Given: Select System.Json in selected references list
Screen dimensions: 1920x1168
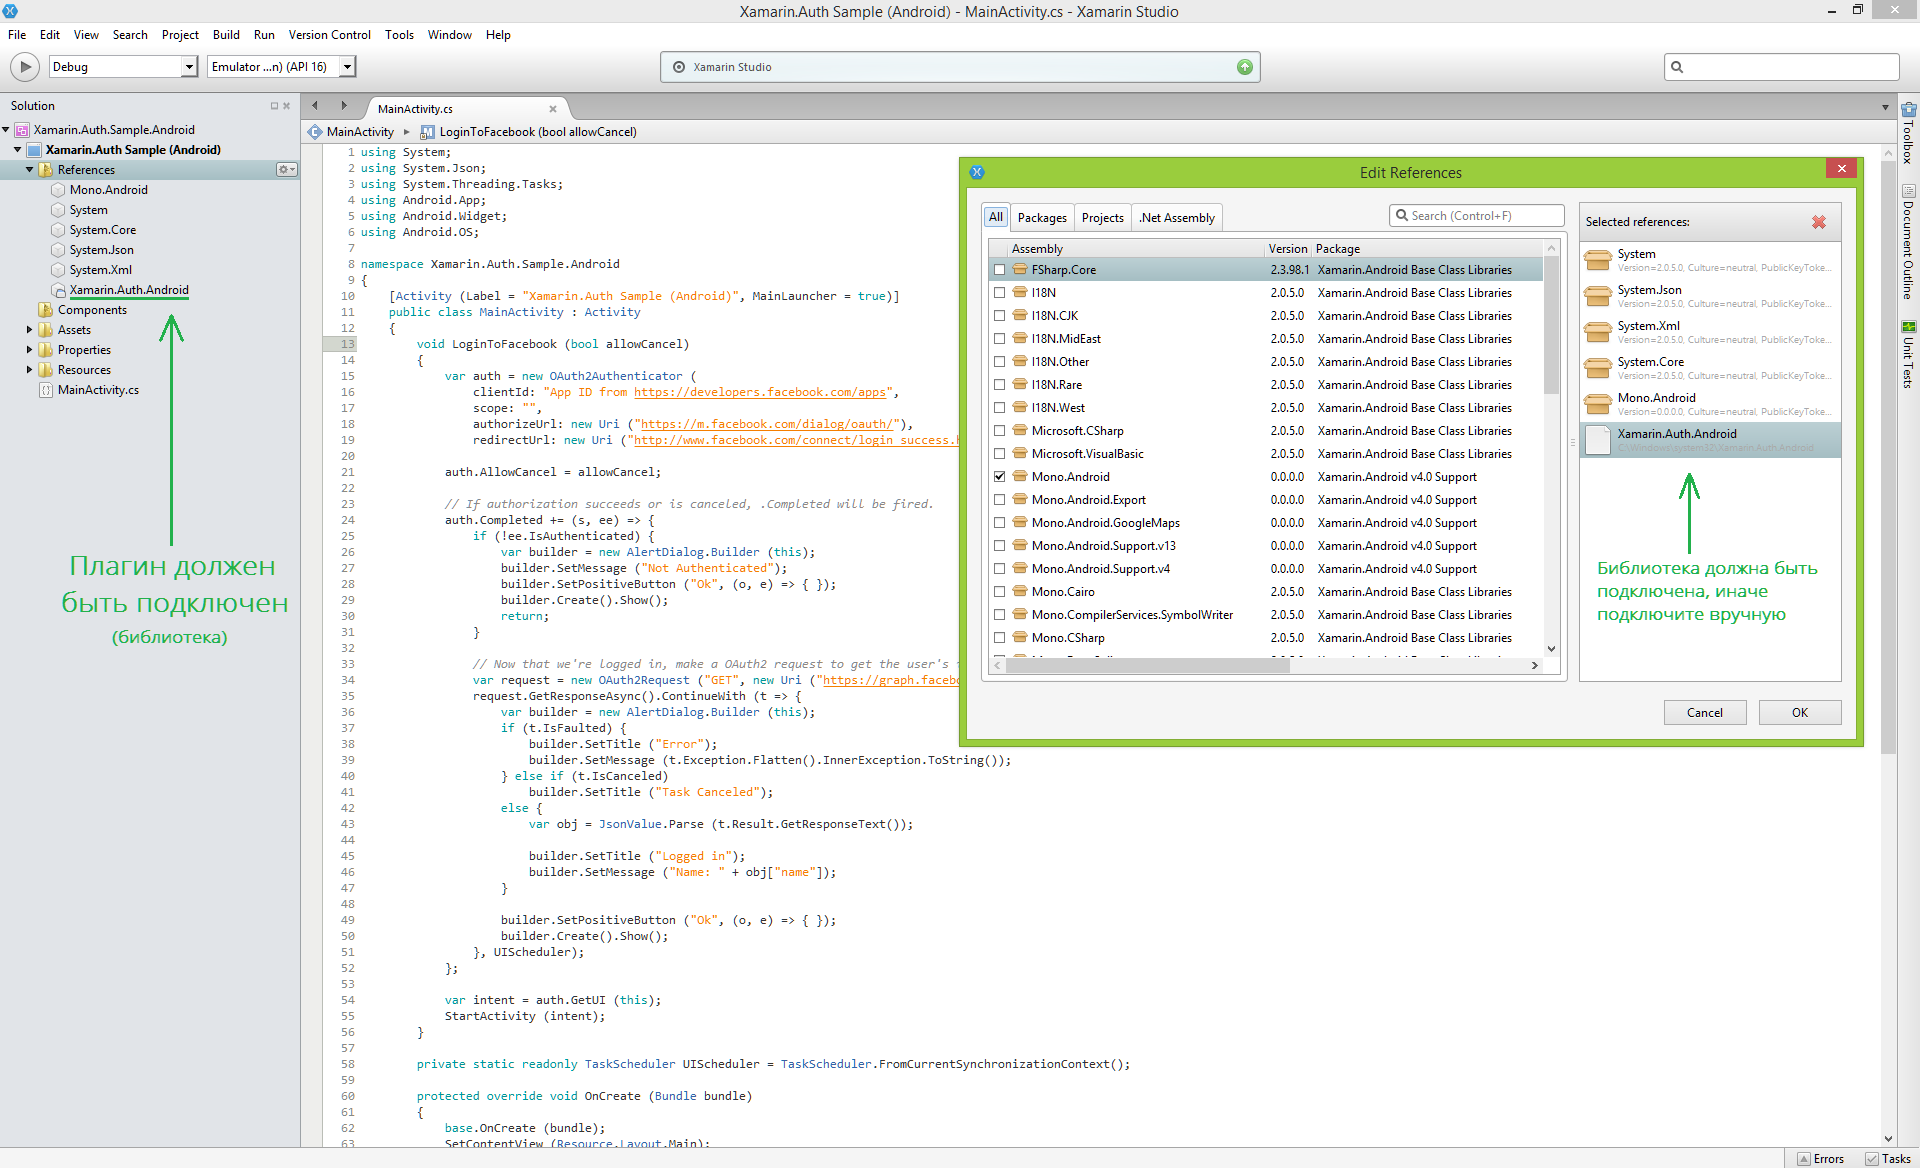Looking at the screenshot, I should tap(1710, 296).
